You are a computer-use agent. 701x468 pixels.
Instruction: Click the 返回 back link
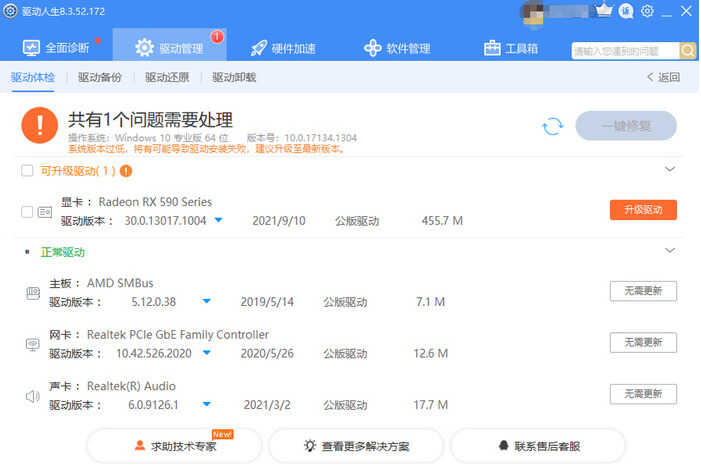(663, 77)
